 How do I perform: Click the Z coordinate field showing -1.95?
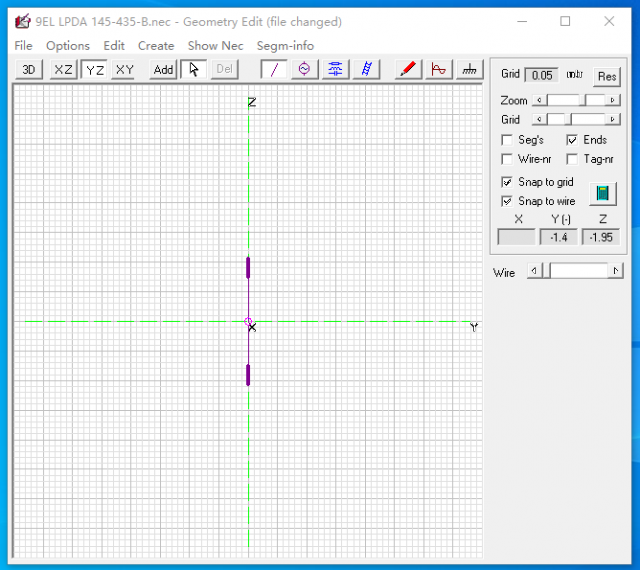pyautogui.click(x=601, y=237)
